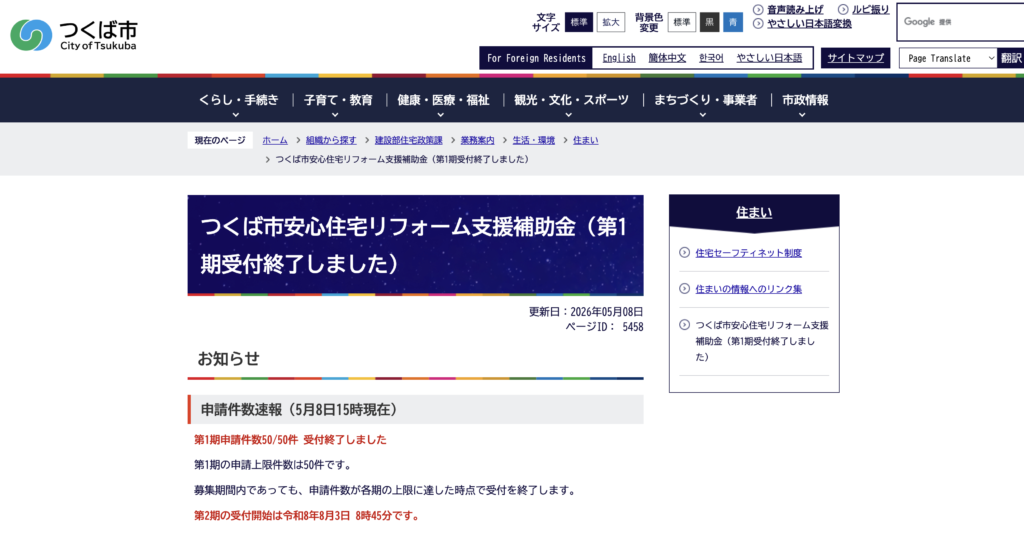Expand the まちづくり・事業者 menu
This screenshot has width=1024, height=540.
pyautogui.click(x=705, y=100)
